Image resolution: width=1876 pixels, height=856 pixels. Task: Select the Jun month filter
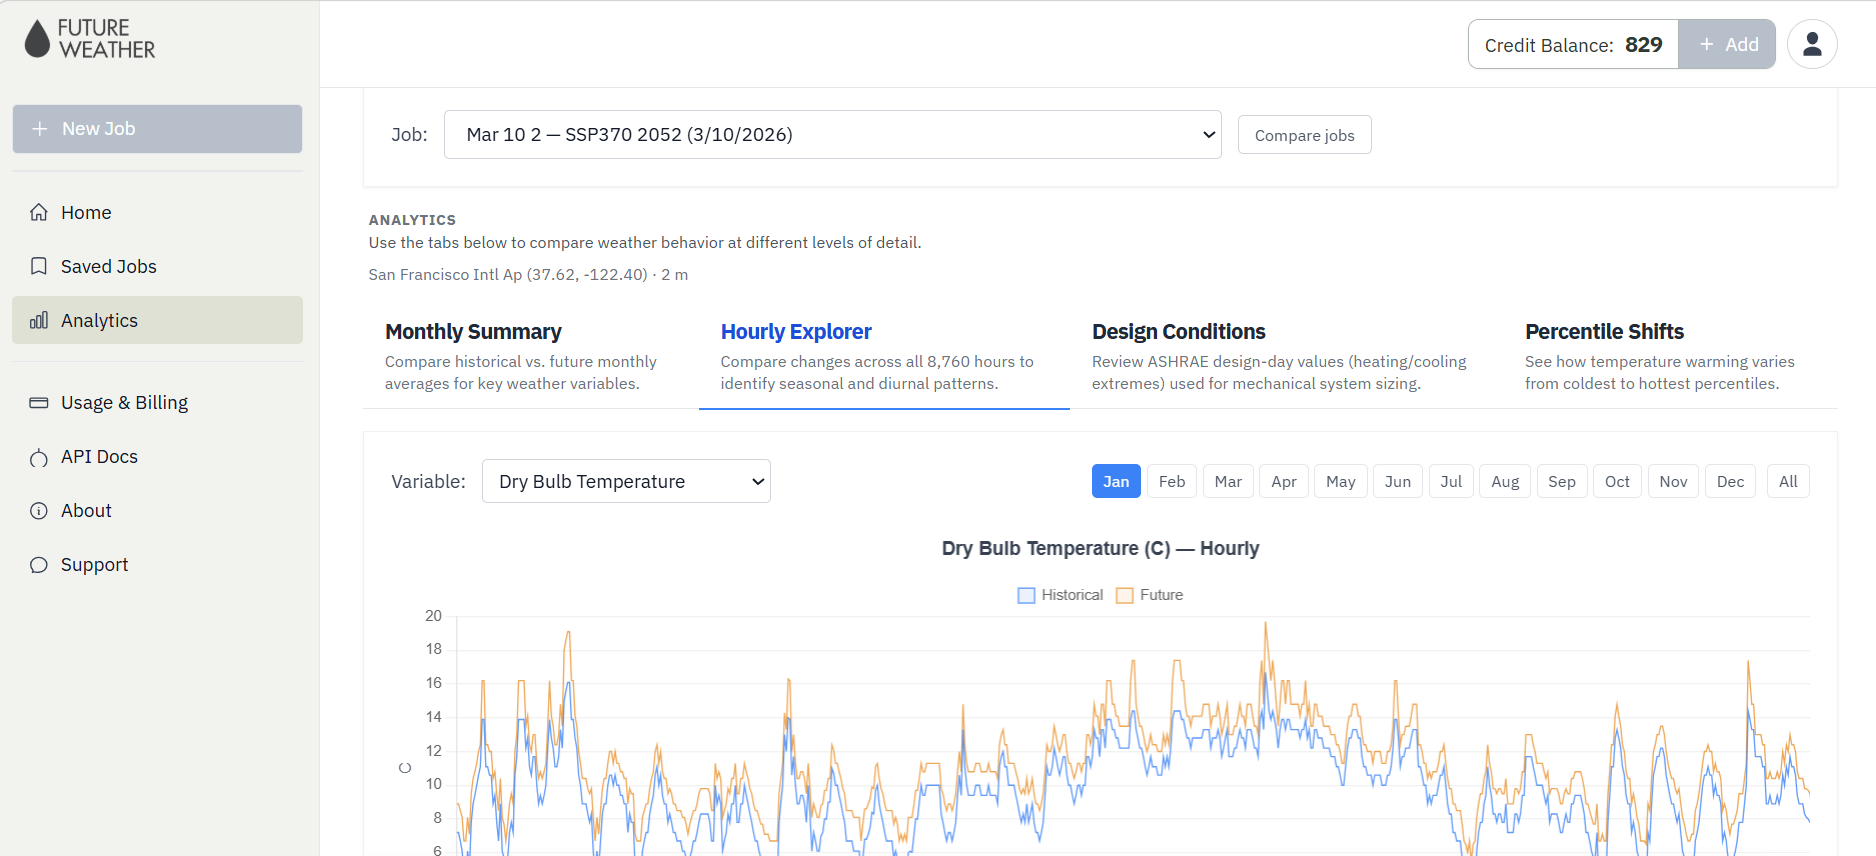click(x=1398, y=481)
